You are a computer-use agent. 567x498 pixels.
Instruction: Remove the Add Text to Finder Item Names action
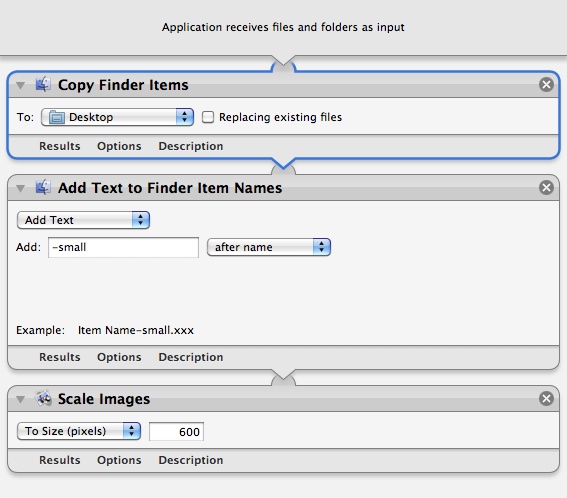click(546, 187)
